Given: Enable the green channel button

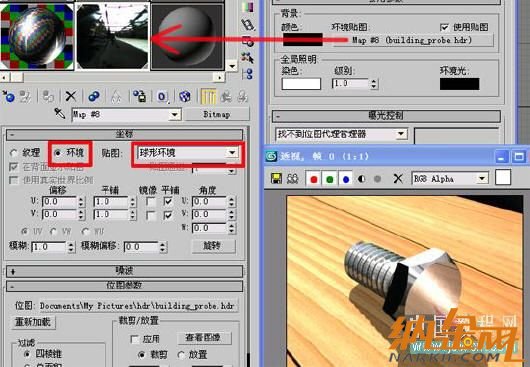Looking at the screenshot, I should [x=330, y=179].
